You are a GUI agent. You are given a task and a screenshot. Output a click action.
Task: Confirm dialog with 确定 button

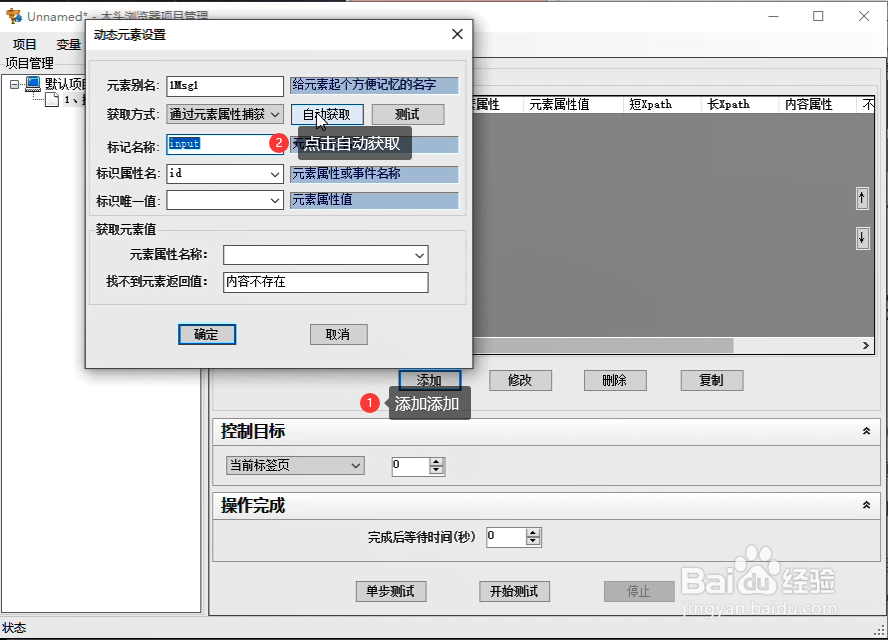(x=207, y=334)
